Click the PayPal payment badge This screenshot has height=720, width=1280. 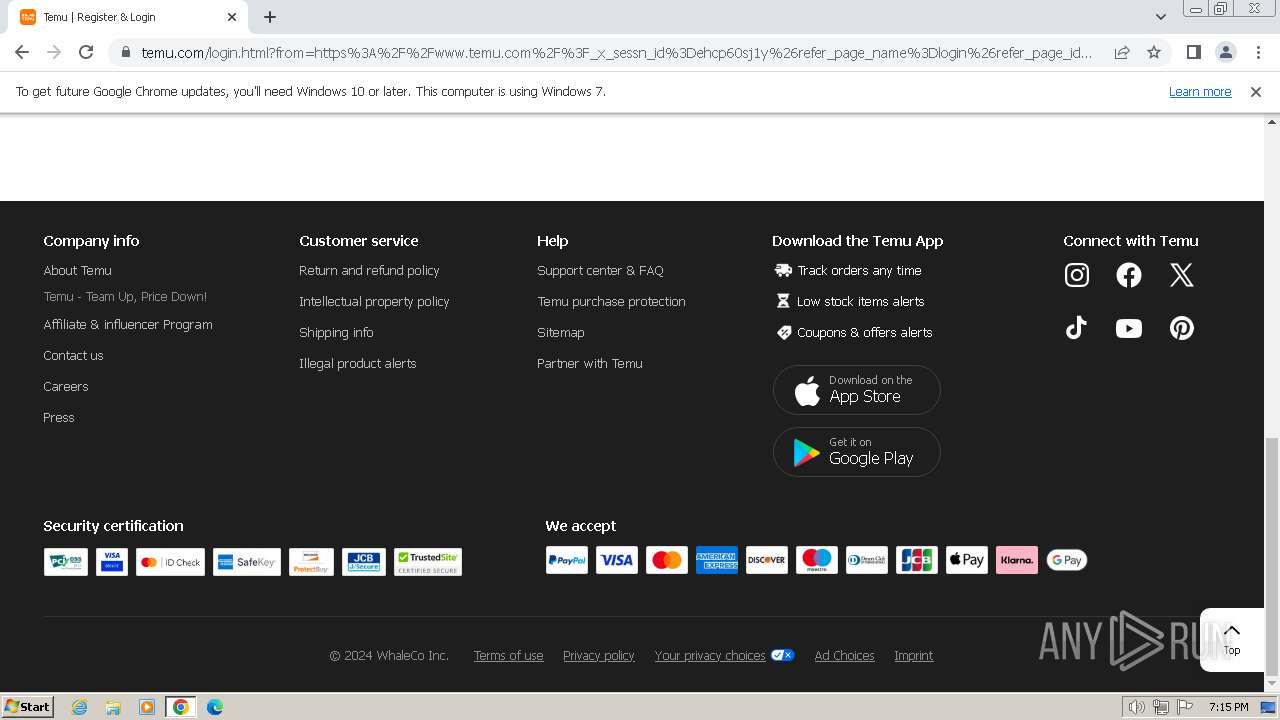coord(567,560)
